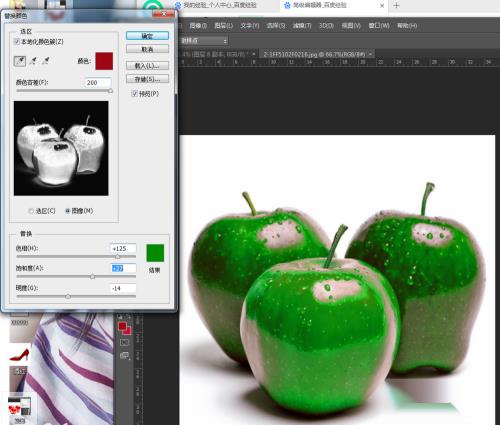Select the 图像(M) radio button
This screenshot has width=500, height=425.
67,211
